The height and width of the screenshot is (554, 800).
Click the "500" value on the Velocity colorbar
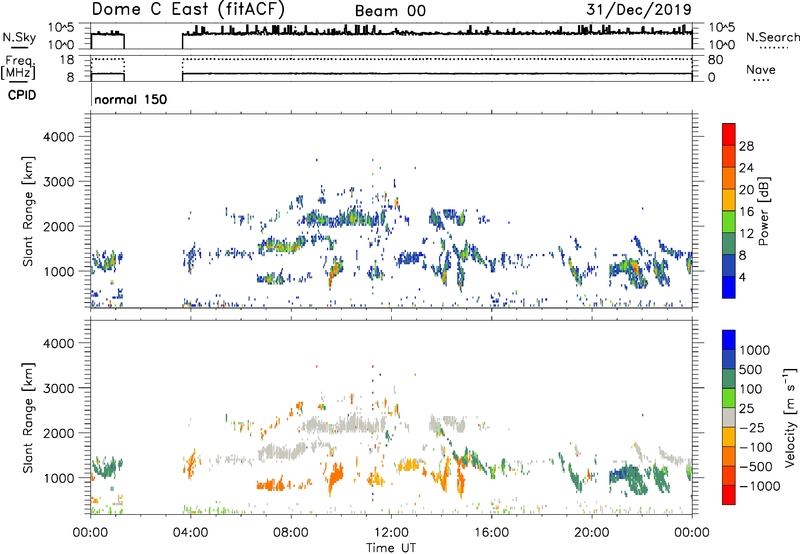click(x=751, y=370)
